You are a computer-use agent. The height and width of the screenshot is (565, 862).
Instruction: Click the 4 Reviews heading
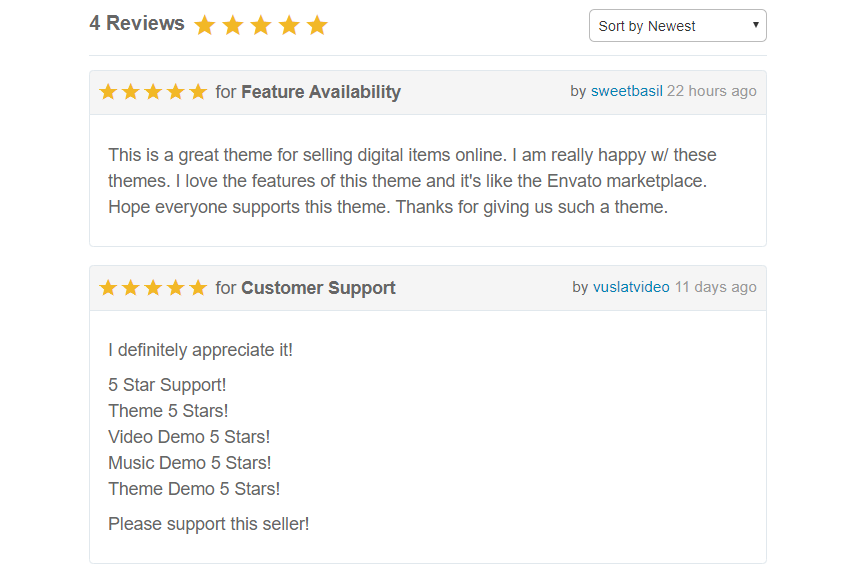[137, 24]
